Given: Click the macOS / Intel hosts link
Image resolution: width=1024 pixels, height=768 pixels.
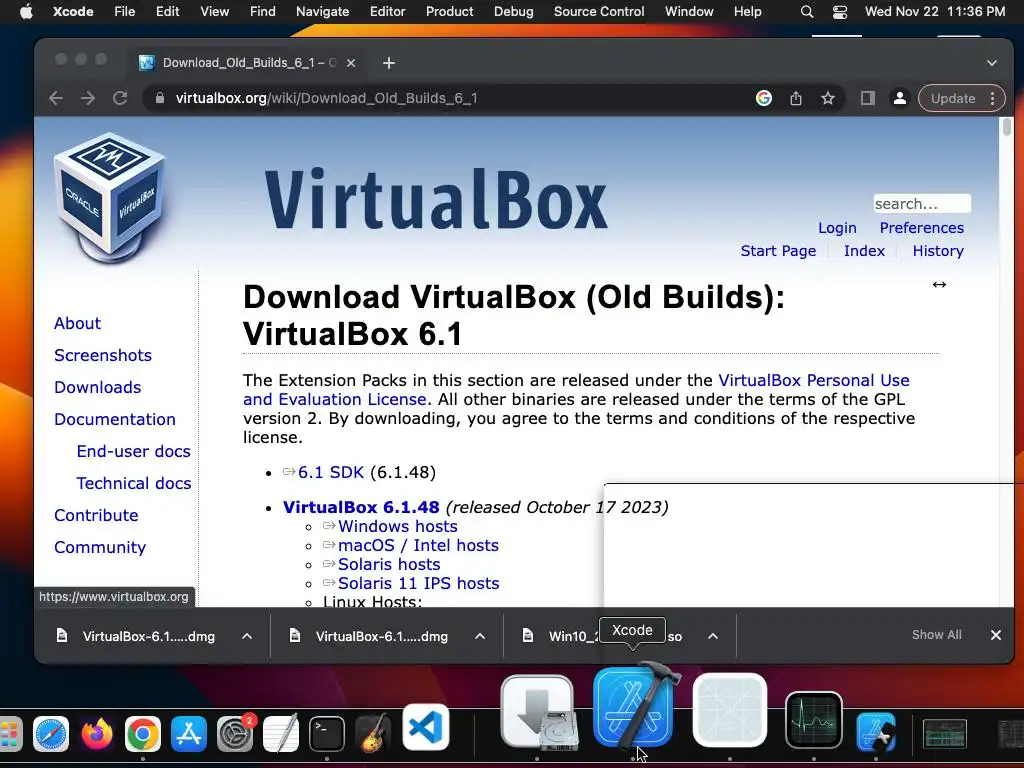Looking at the screenshot, I should [418, 545].
